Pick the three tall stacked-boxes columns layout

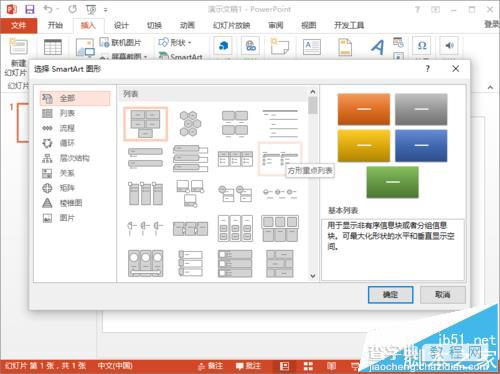click(235, 229)
